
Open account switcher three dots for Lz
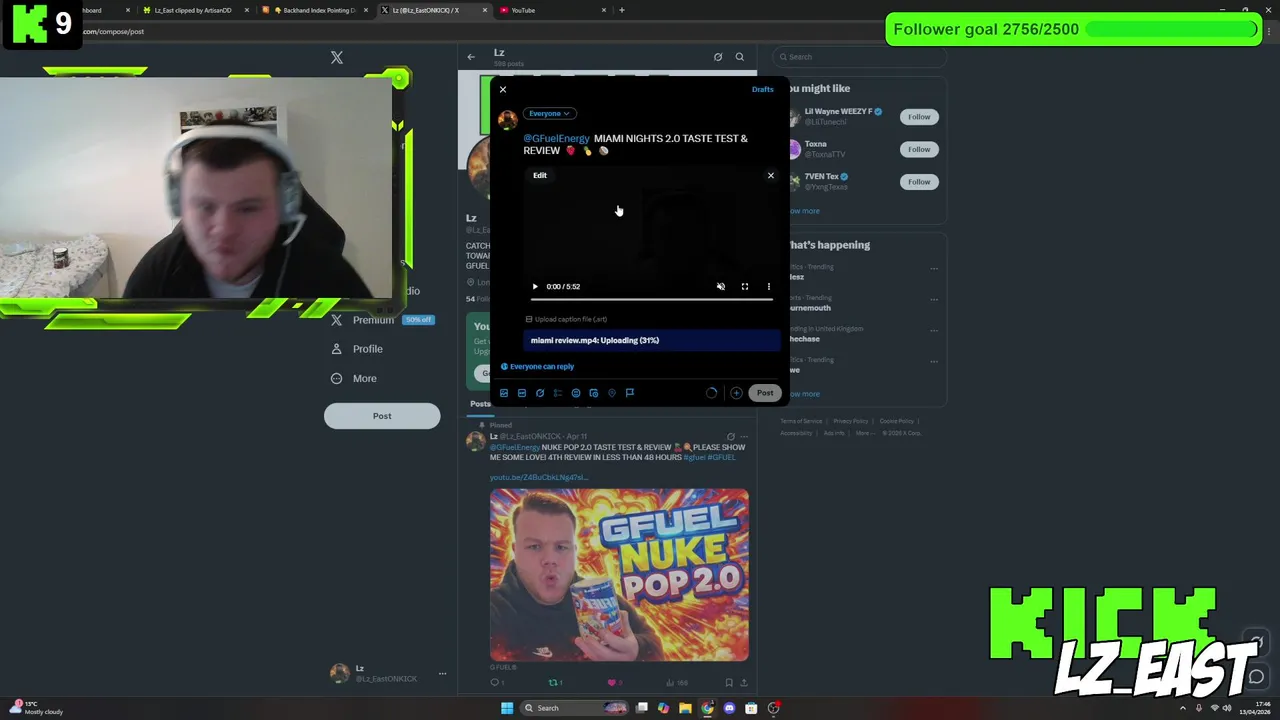(x=442, y=674)
